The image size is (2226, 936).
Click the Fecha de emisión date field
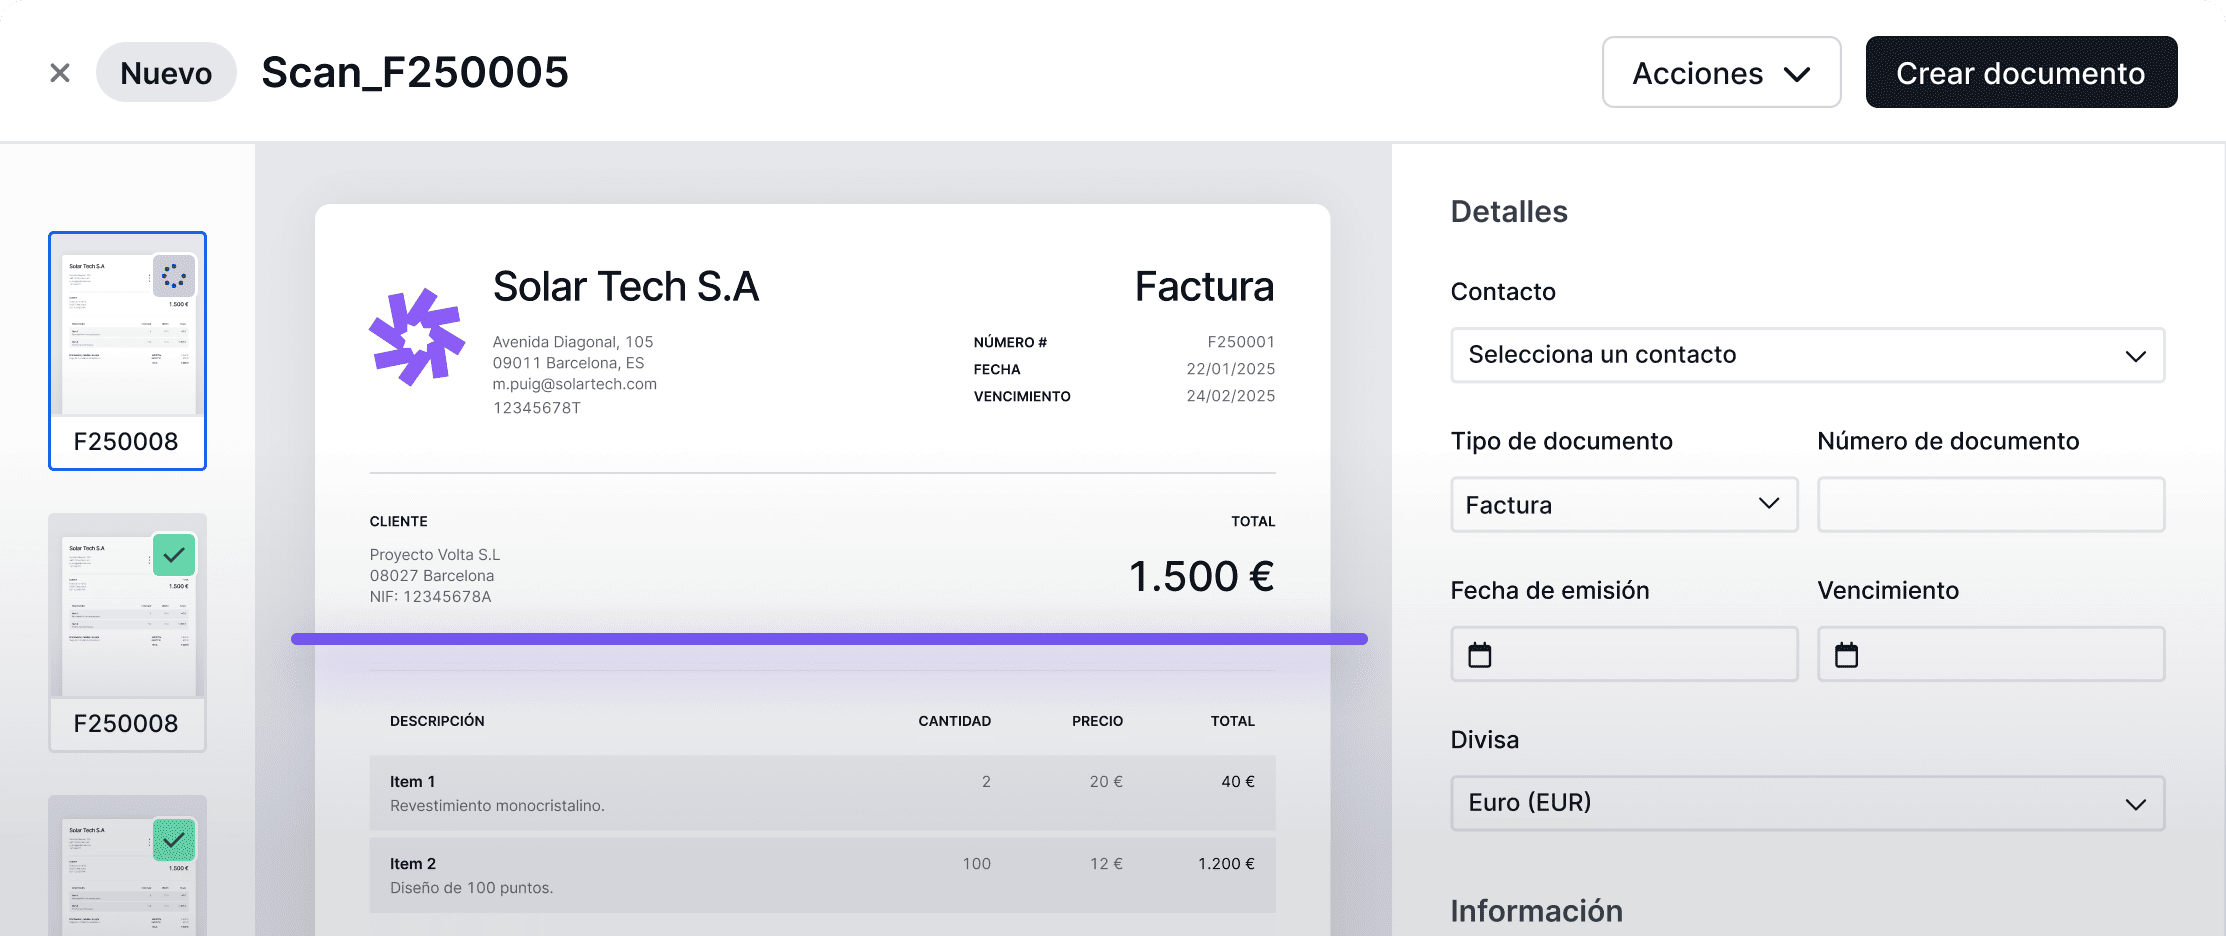[1624, 655]
